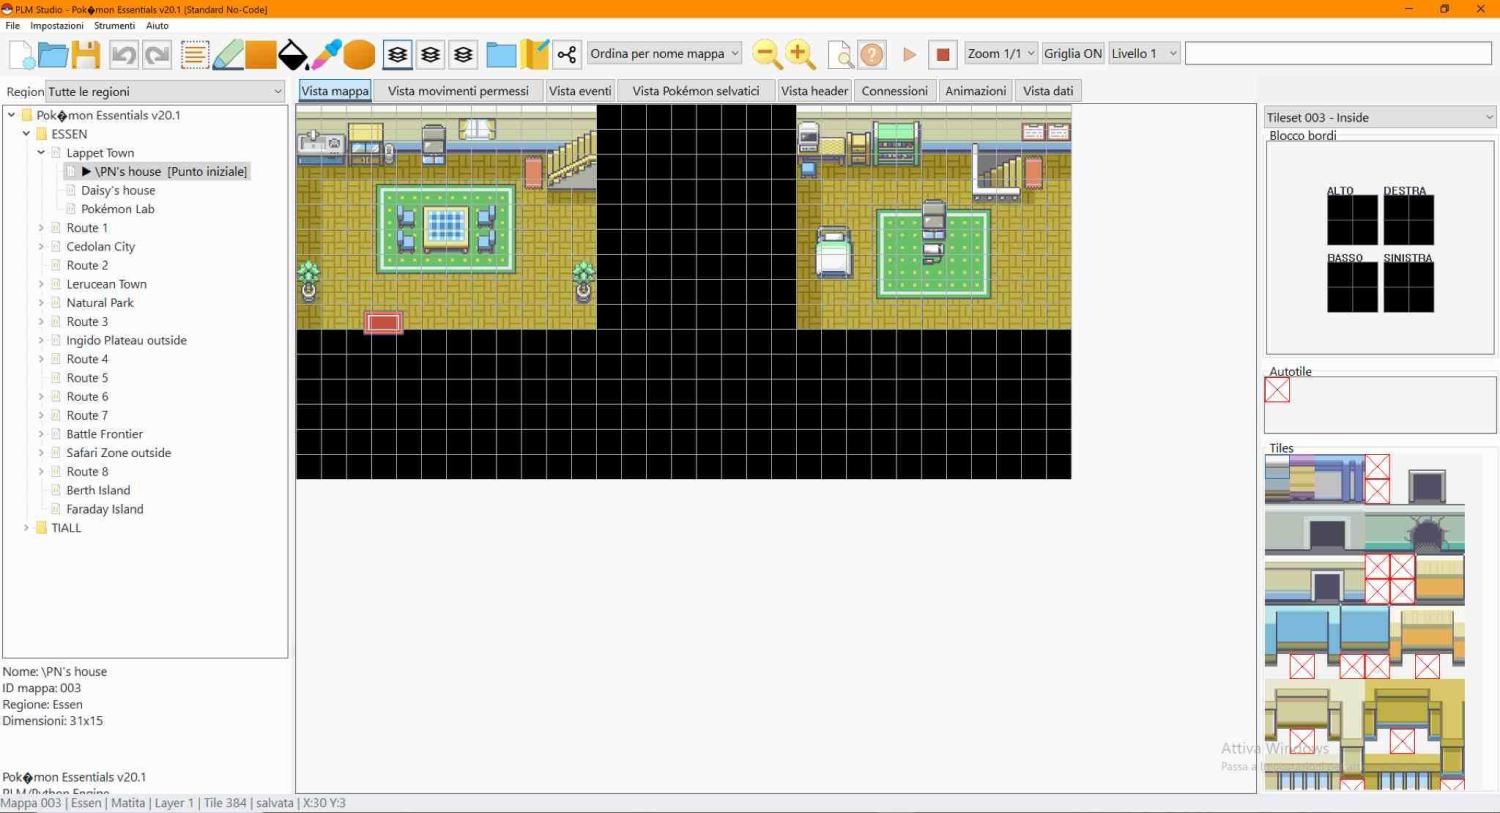The height and width of the screenshot is (813, 1500).
Task: Select Natural Park in the map tree
Action: tap(100, 303)
